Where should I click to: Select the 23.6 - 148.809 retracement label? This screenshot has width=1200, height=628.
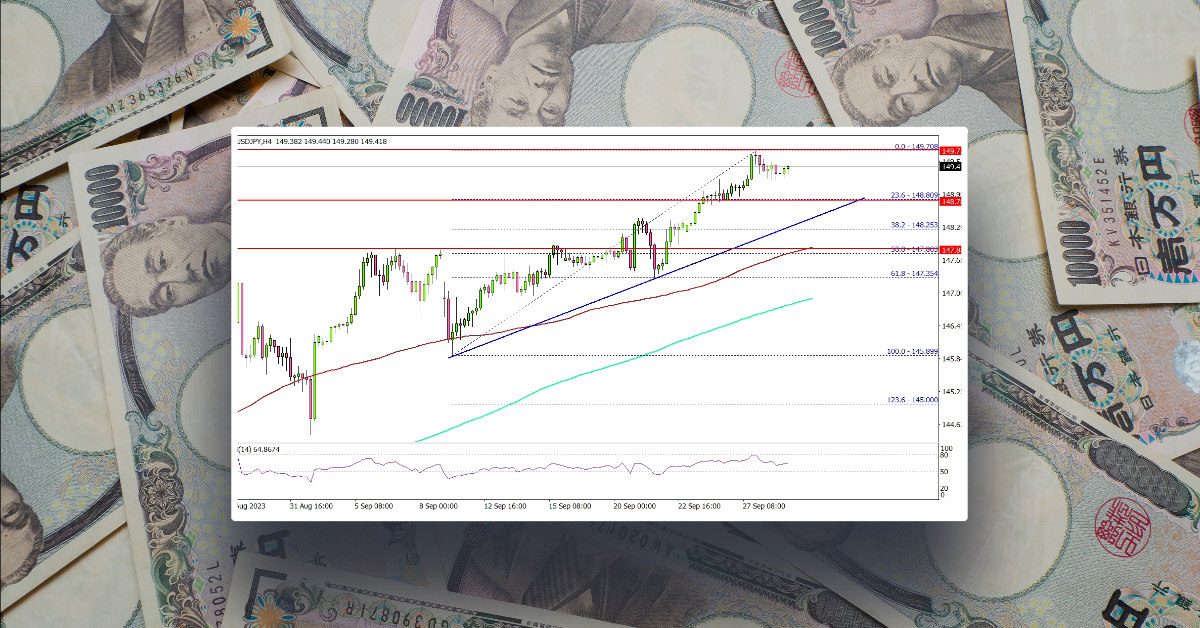pos(915,195)
